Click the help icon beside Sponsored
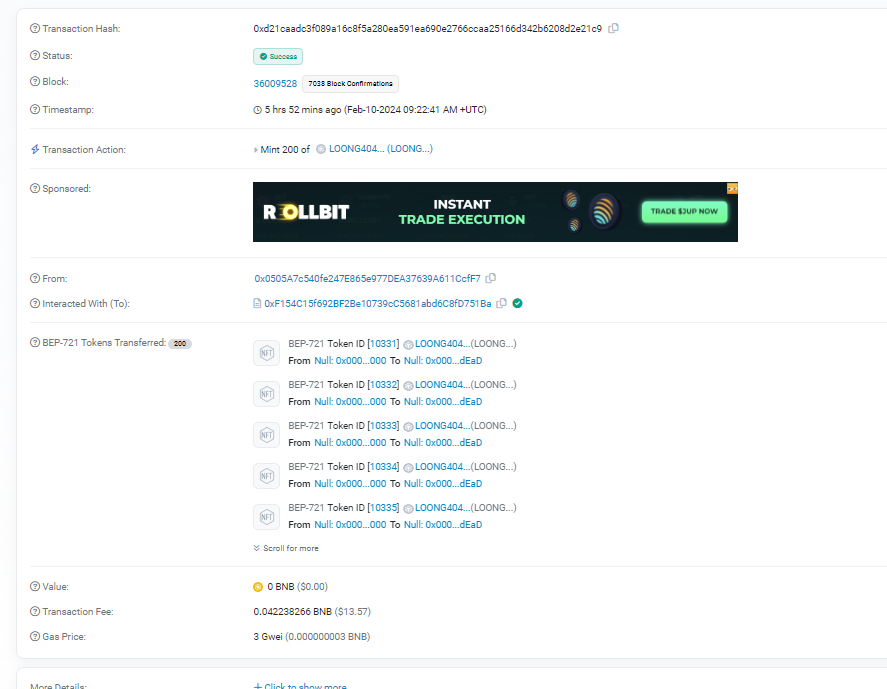Screen dimensions: 887x689 pyautogui.click(x=35, y=188)
